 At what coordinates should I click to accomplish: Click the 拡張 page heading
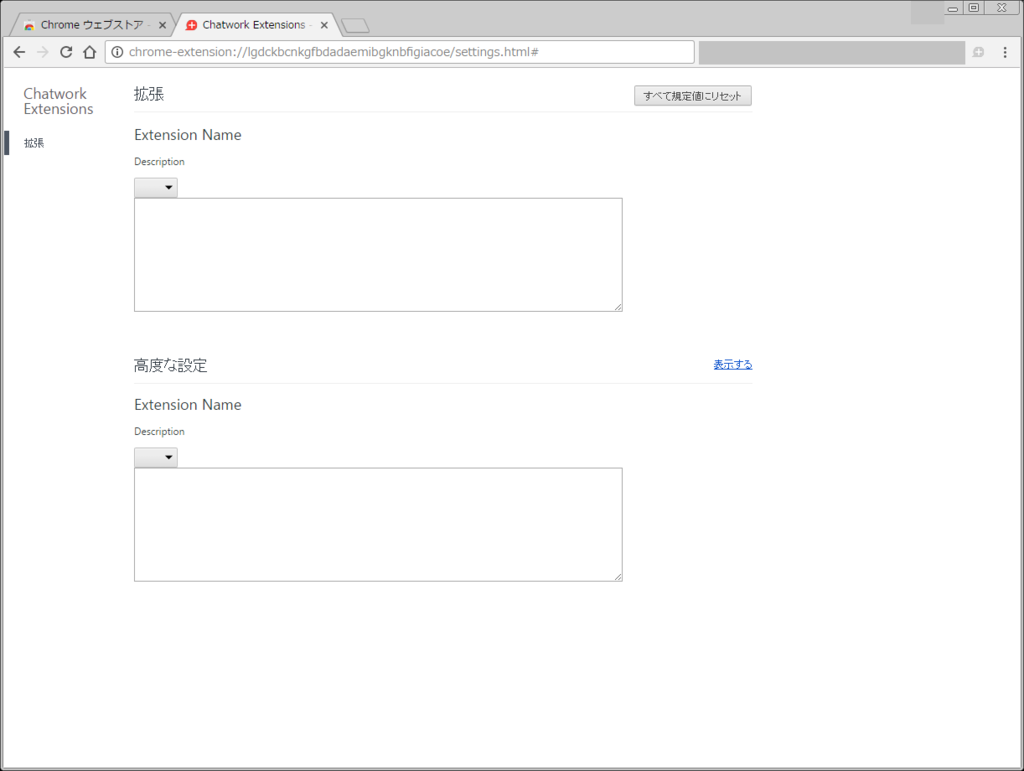(149, 94)
